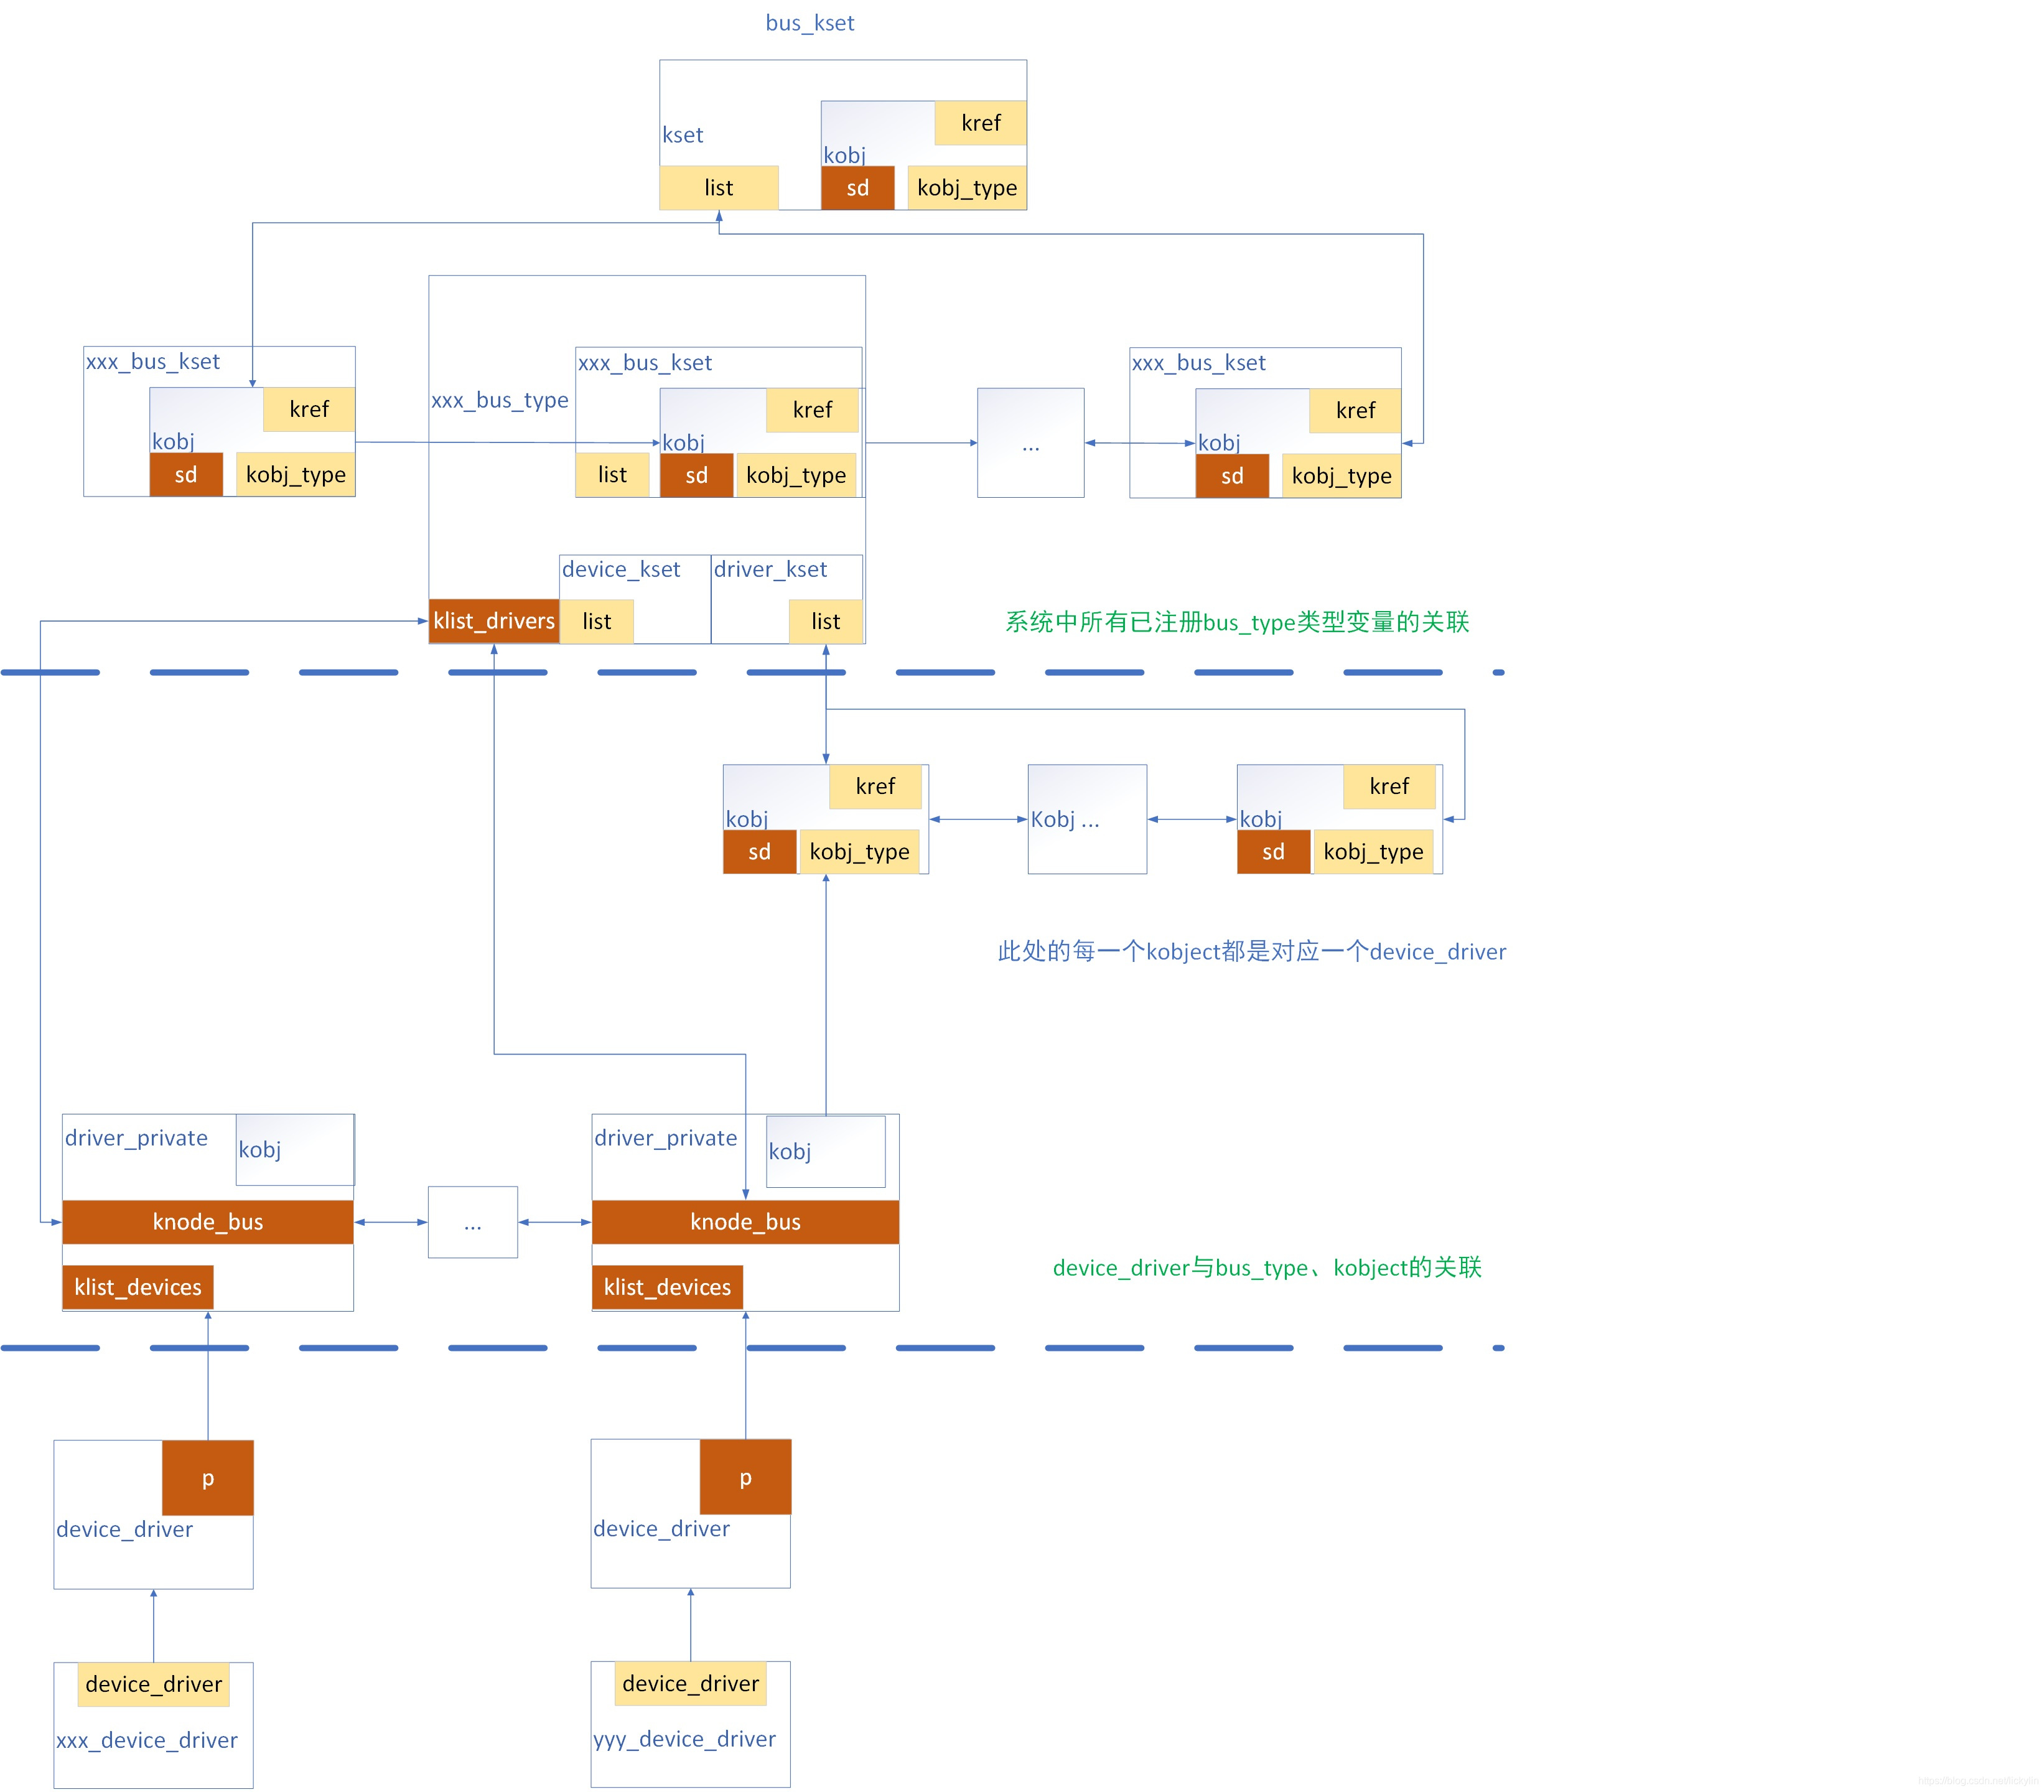Select the yyy_device_driver label
This screenshot has height=1792, width=2044.
684,1739
